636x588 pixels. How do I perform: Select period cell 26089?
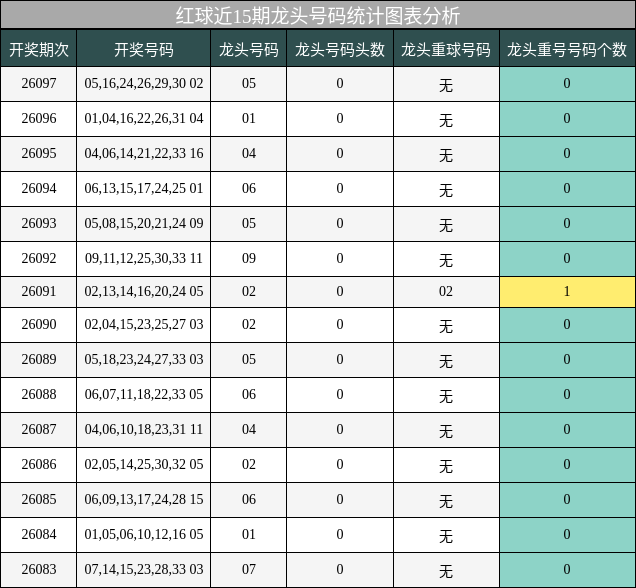point(39,360)
